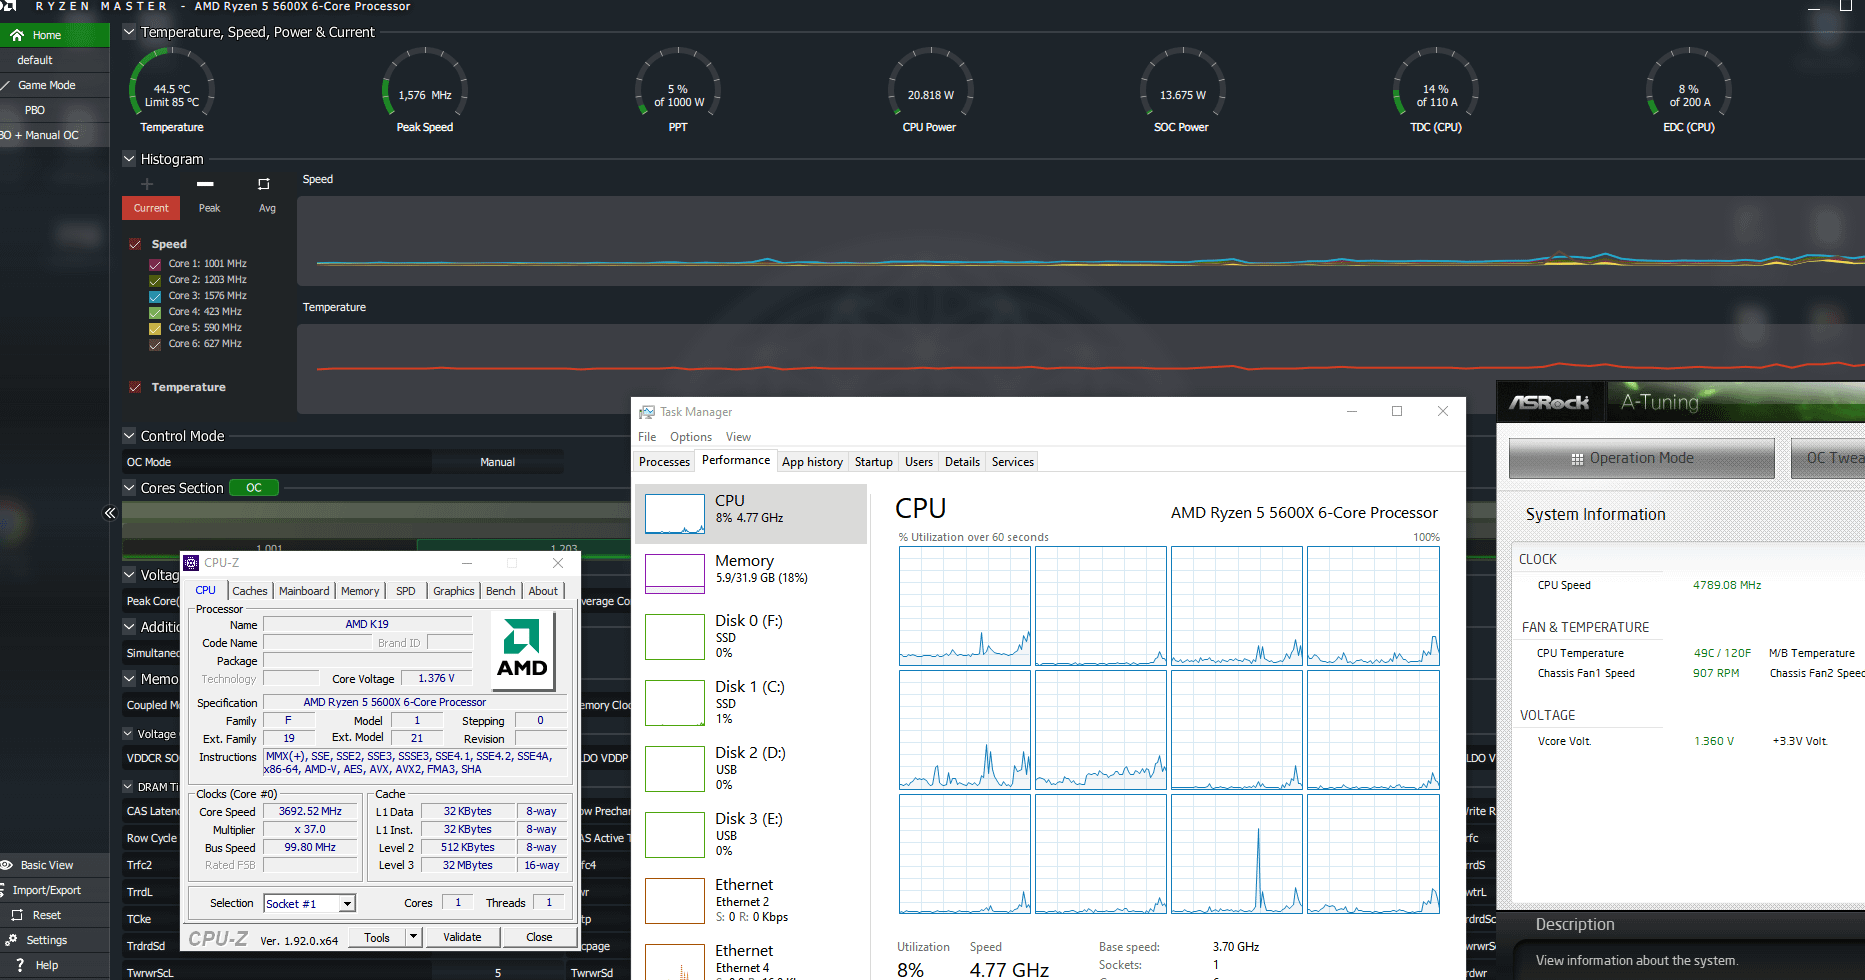Collapse the Control Mode section

tap(129, 435)
